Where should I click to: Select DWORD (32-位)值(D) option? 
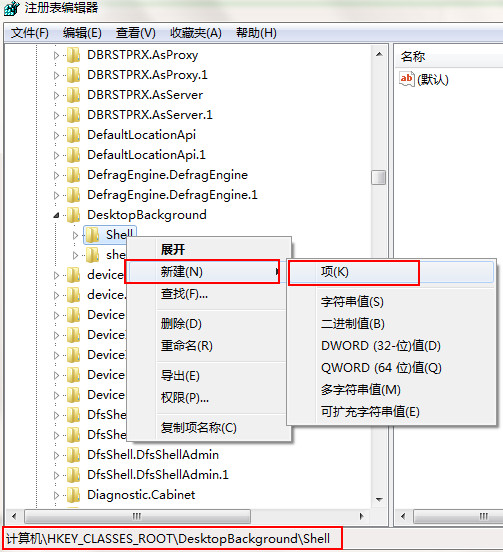(381, 346)
